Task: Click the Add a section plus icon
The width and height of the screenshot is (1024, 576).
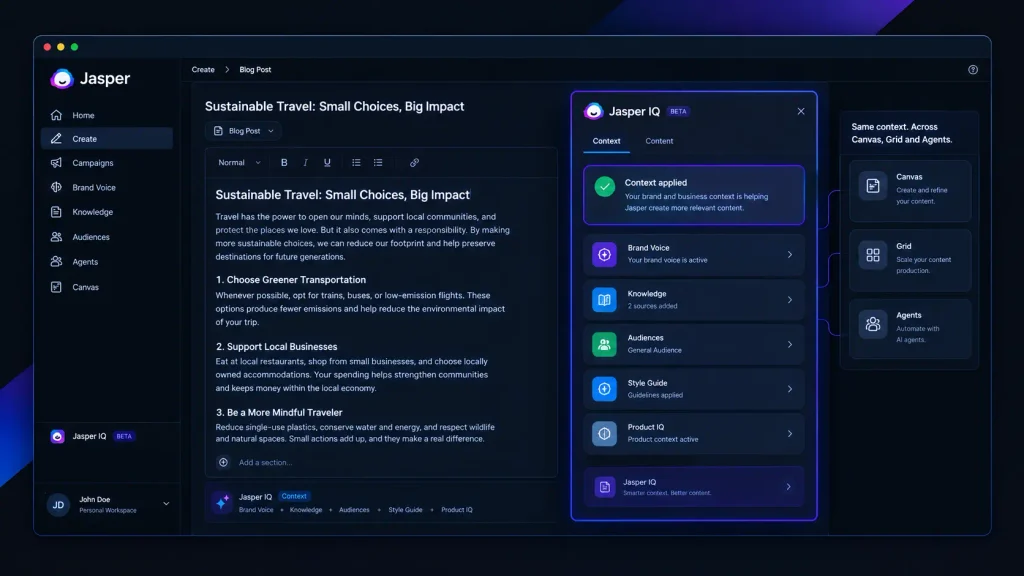Action: (223, 462)
